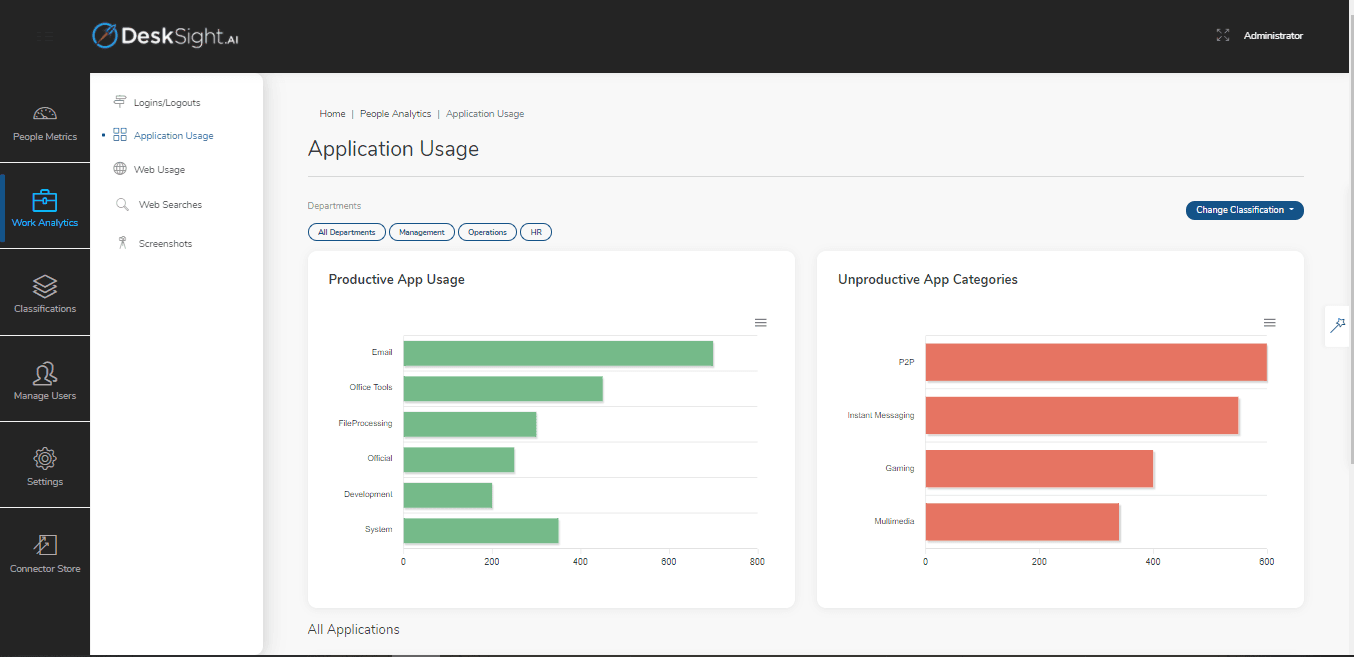The width and height of the screenshot is (1354, 657).
Task: Click the green Email usage bar
Action: pyautogui.click(x=558, y=353)
